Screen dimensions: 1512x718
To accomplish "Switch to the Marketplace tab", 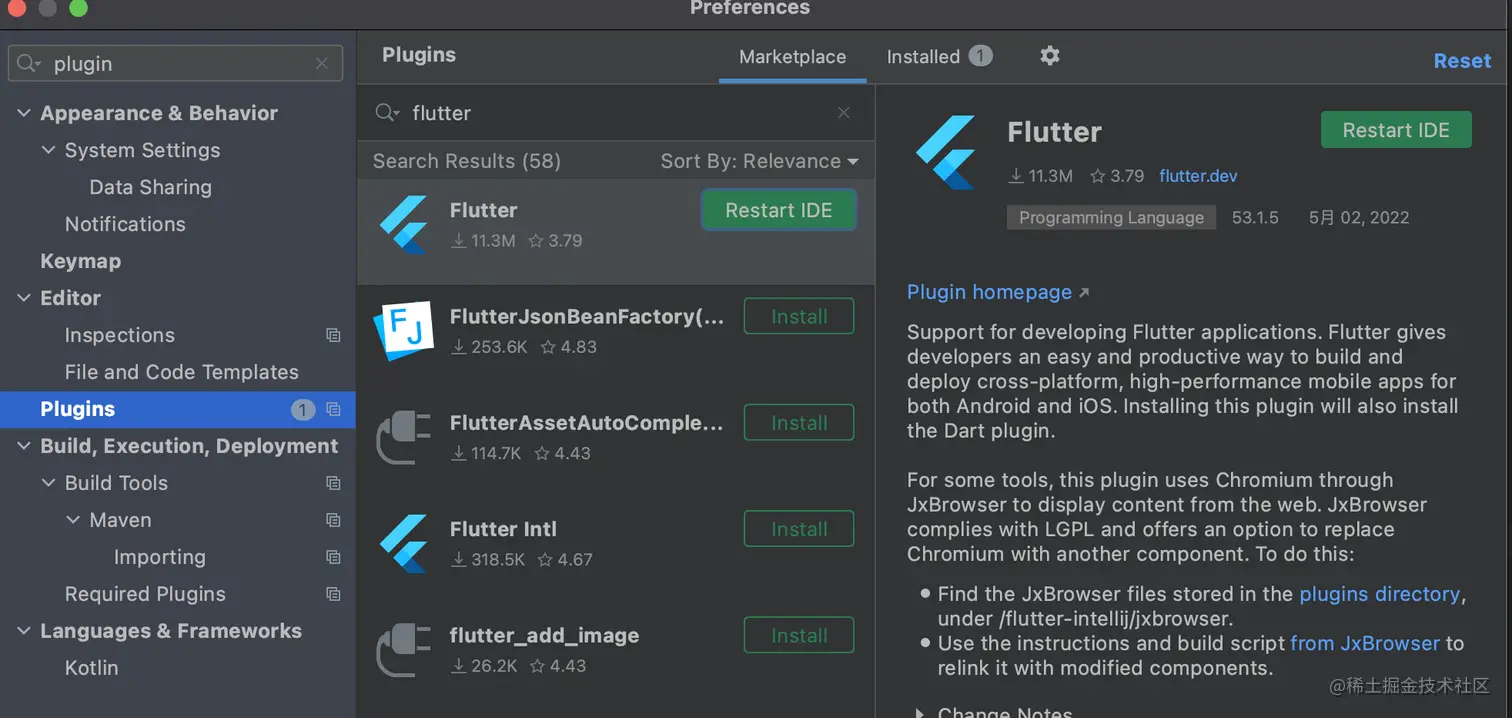I will tap(792, 57).
